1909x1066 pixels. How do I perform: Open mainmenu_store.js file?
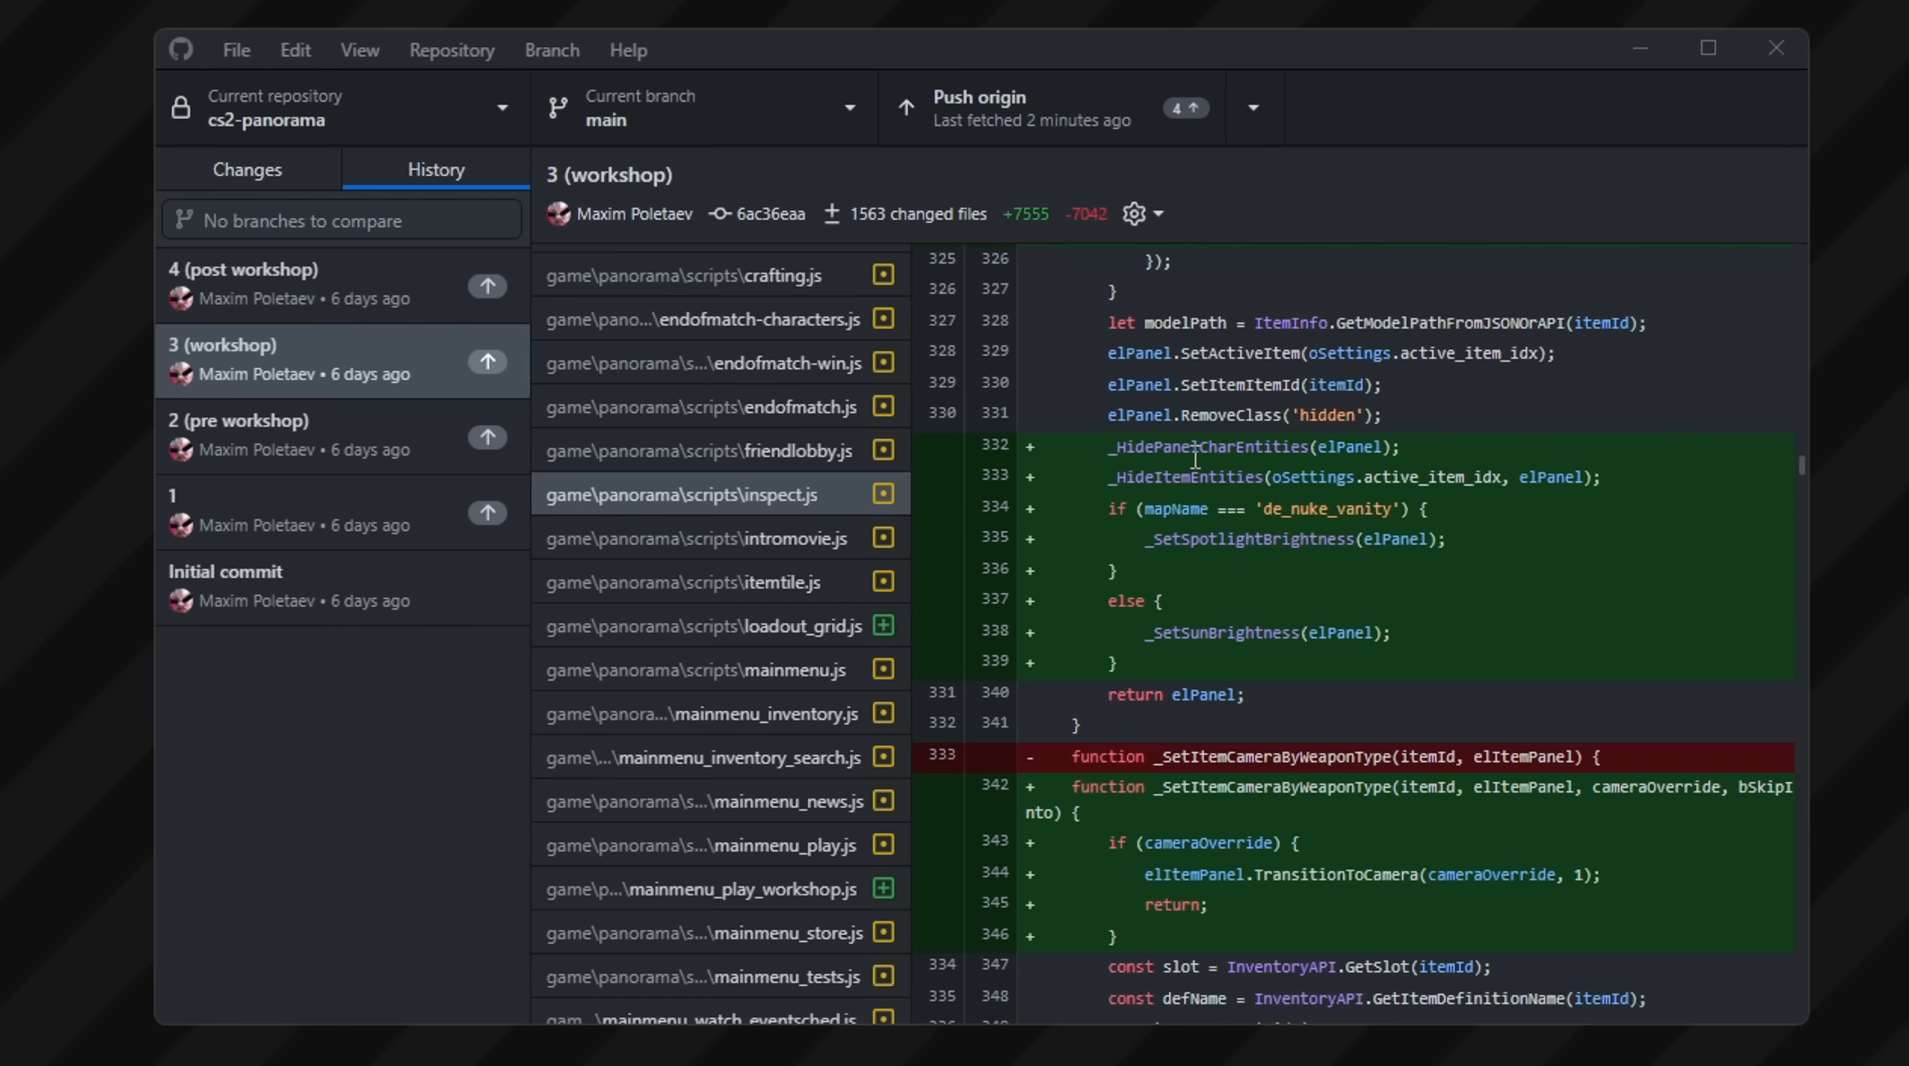tap(720, 933)
